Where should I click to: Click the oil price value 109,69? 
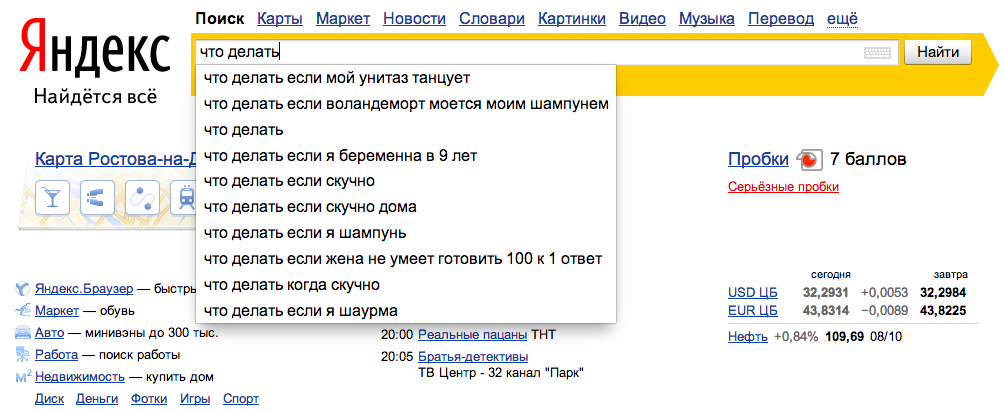coord(845,336)
